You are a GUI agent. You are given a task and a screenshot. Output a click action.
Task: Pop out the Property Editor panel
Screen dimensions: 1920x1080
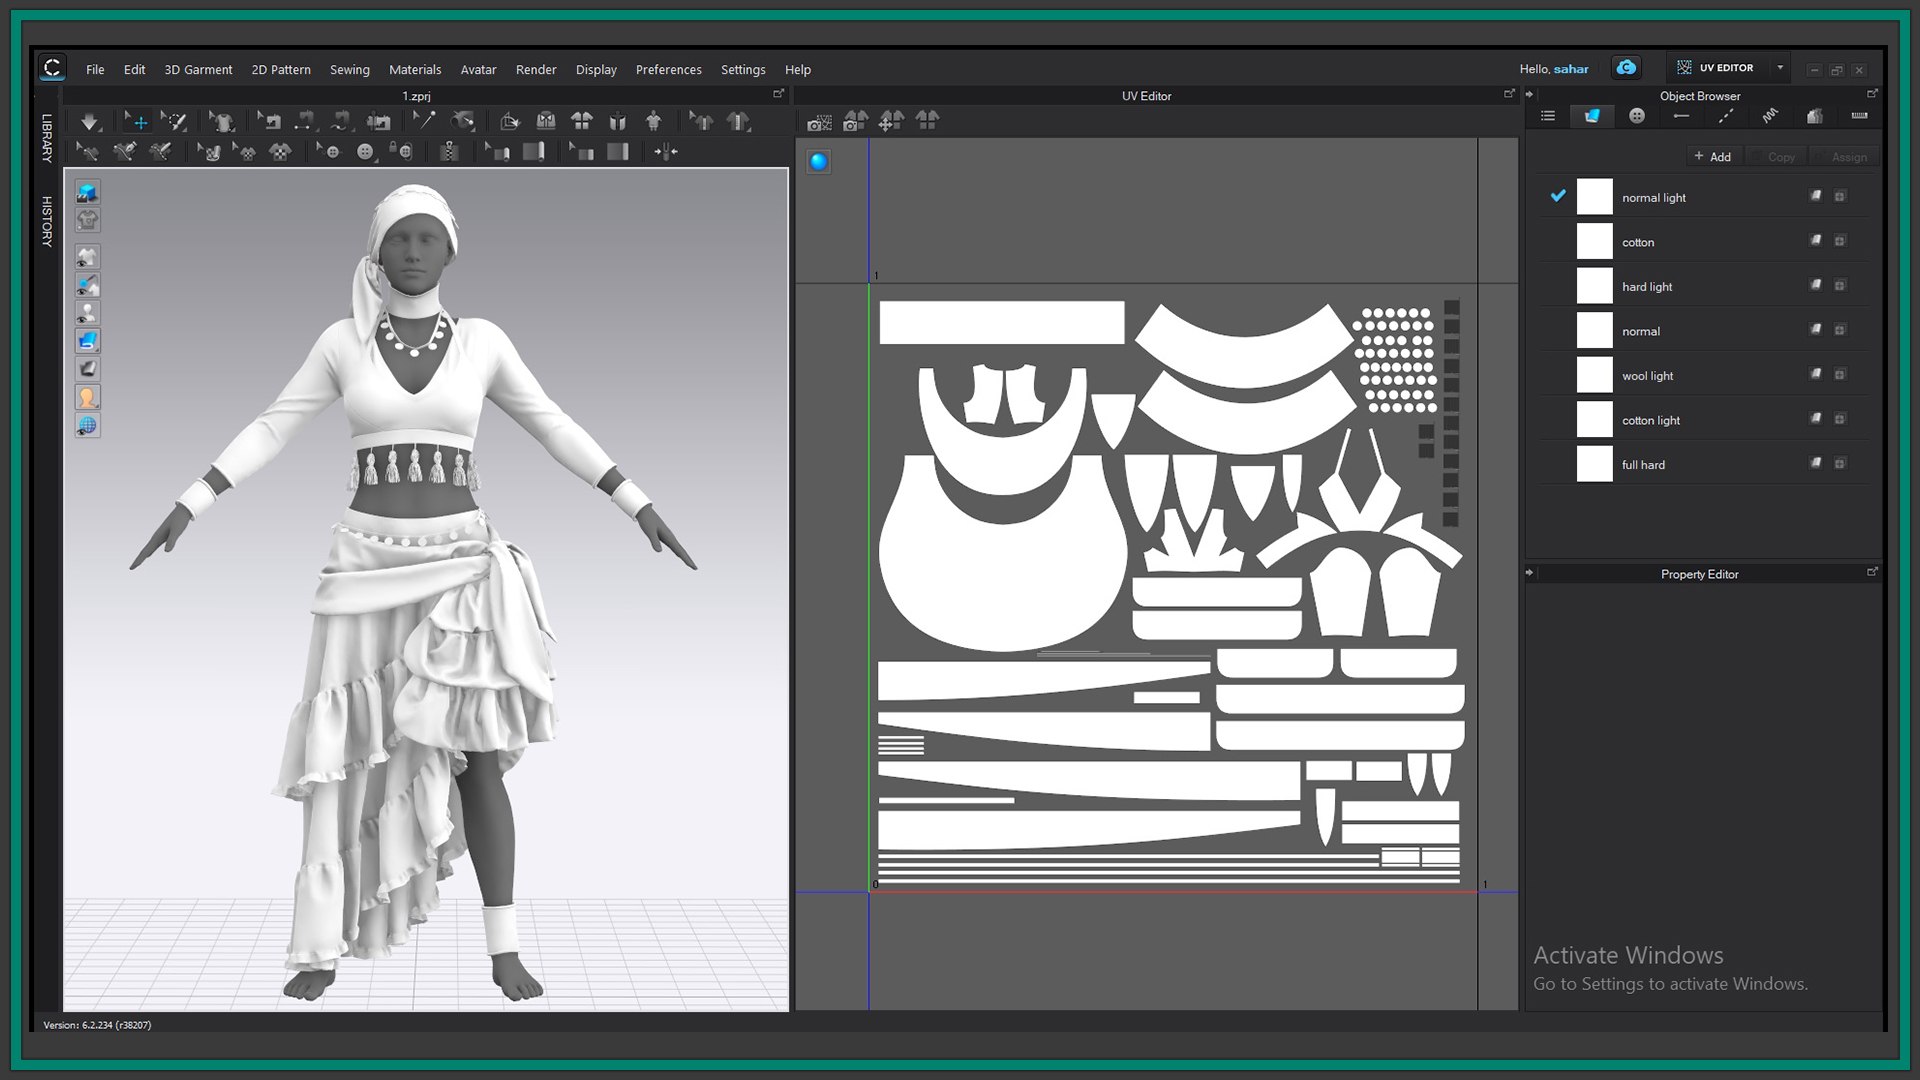tap(1872, 572)
